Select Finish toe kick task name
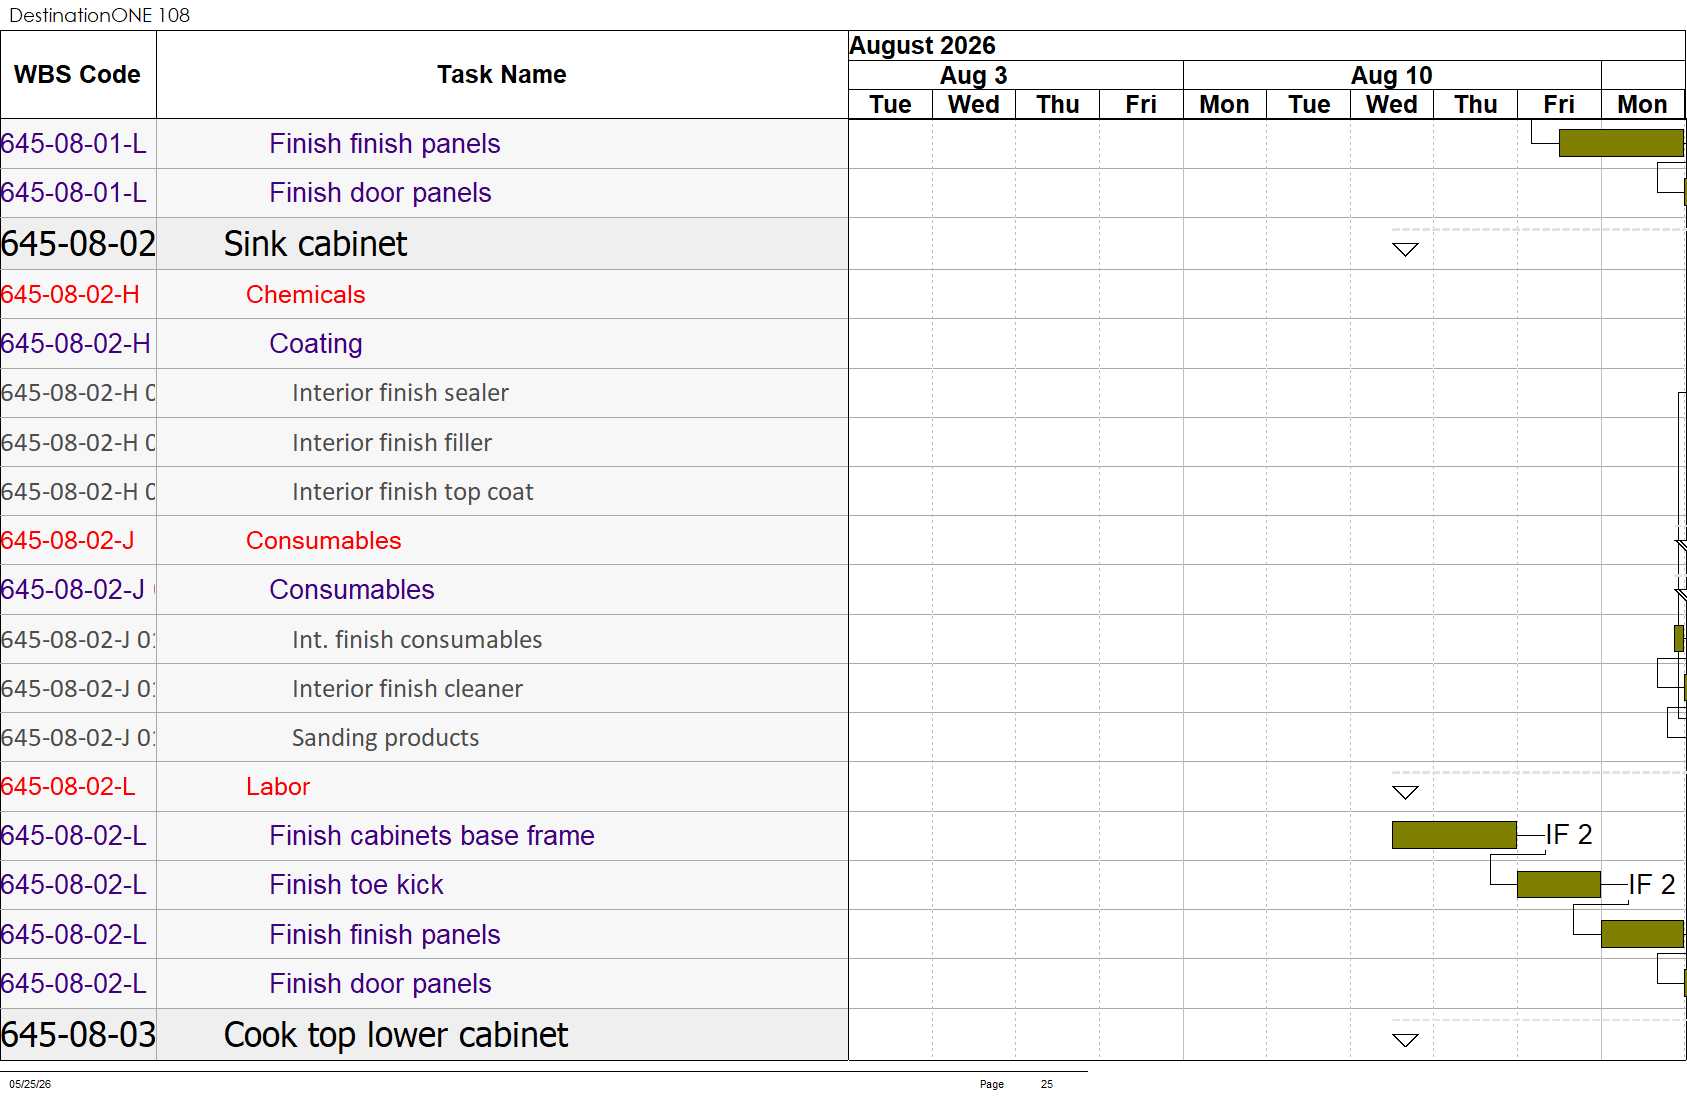Viewport: 1687px width, 1097px height. point(356,884)
